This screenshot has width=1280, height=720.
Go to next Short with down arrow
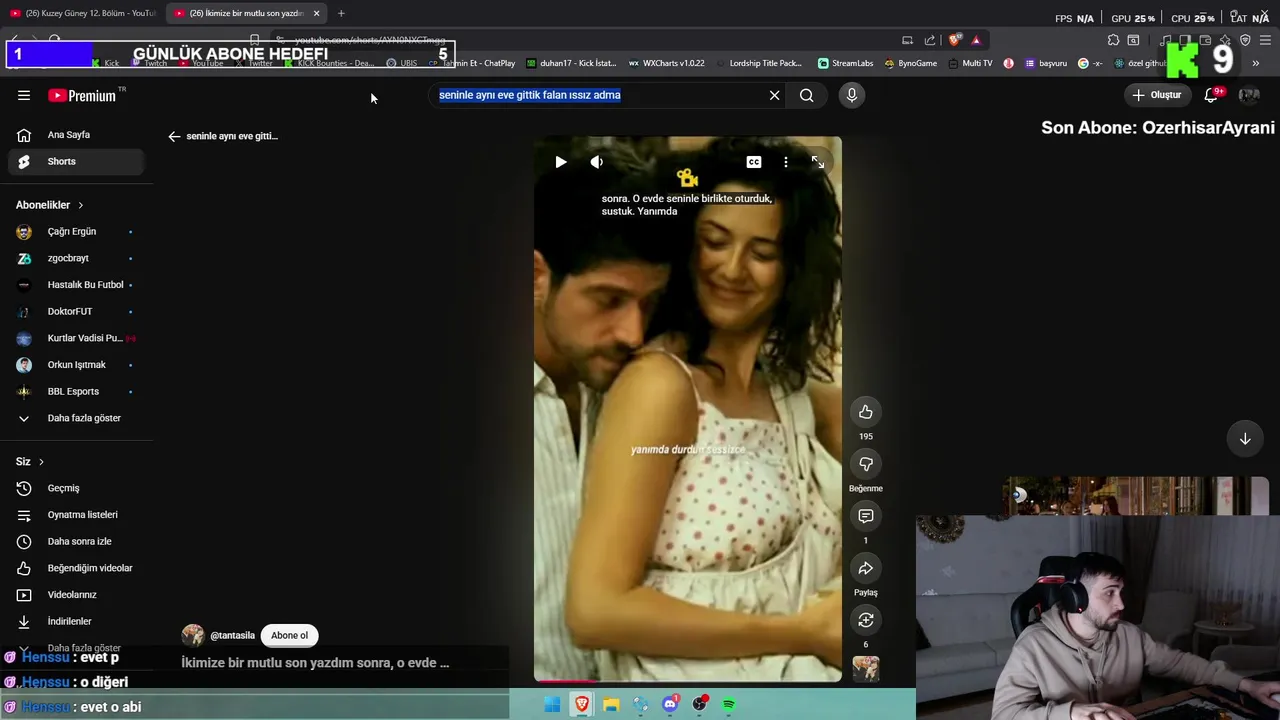pos(1245,439)
